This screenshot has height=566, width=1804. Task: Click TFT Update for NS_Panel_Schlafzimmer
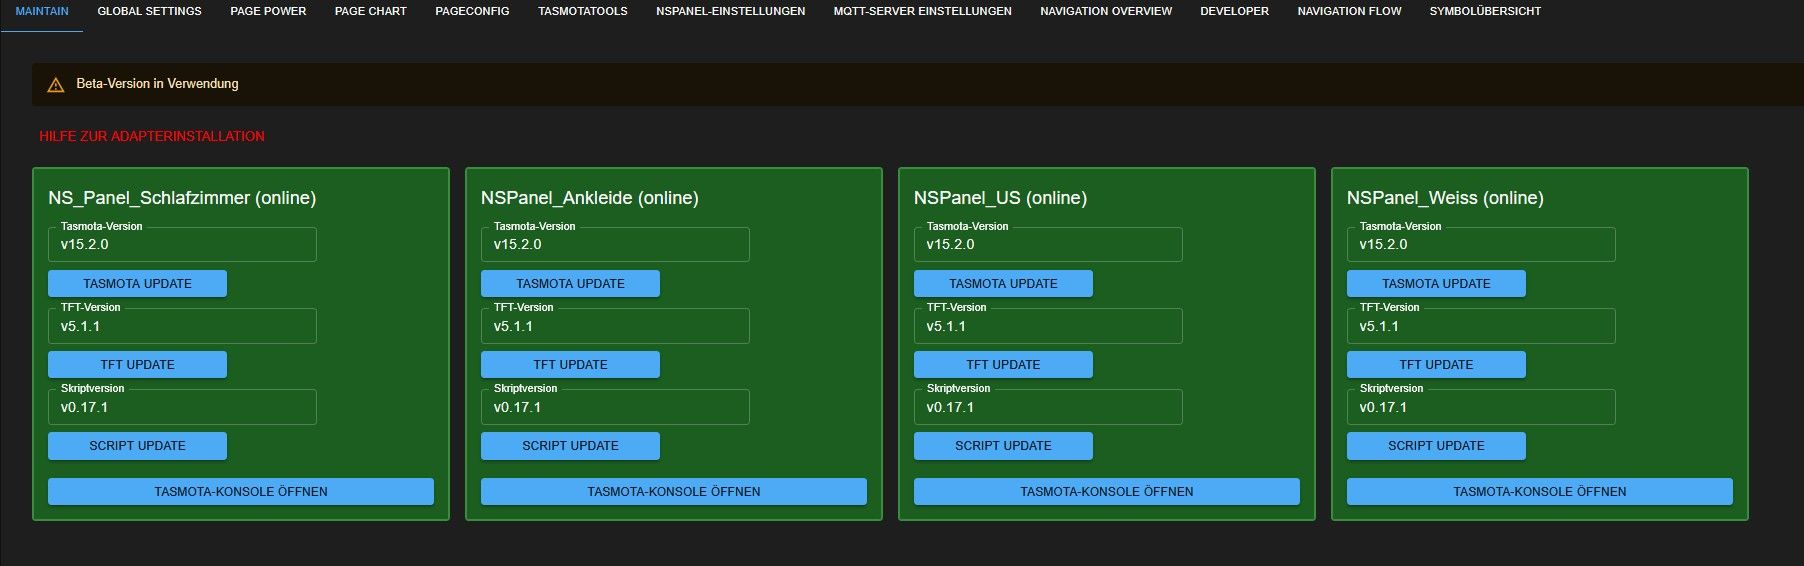[x=137, y=364]
